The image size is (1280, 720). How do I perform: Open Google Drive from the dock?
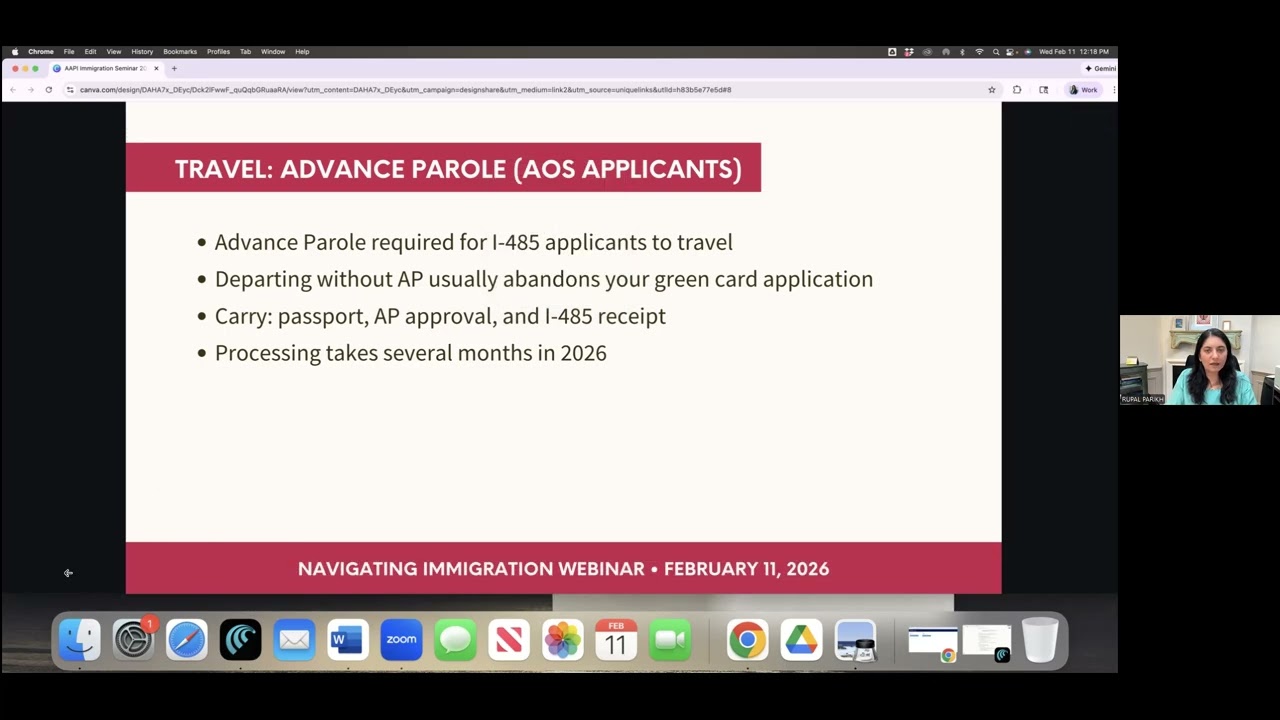click(801, 640)
